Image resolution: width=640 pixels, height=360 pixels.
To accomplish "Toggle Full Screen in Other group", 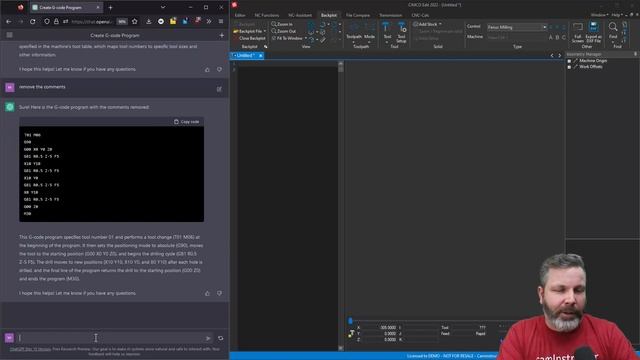I will pos(578,32).
